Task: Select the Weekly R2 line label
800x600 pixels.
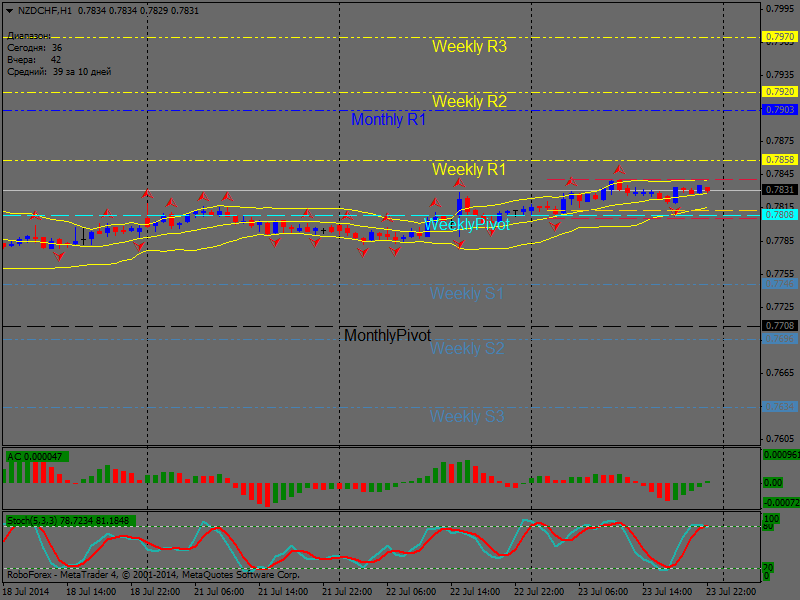Action: tap(469, 102)
